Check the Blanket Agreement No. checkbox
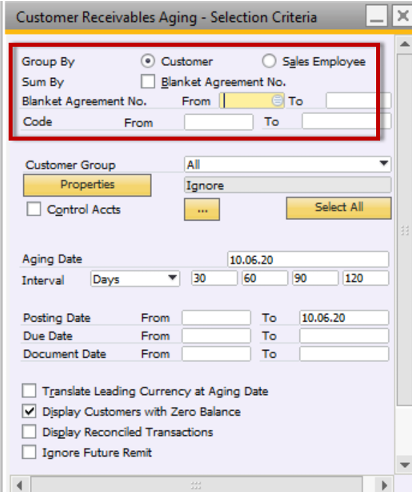The width and height of the screenshot is (412, 492). click(148, 81)
